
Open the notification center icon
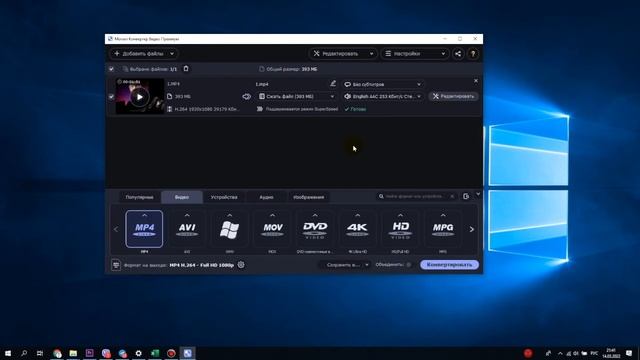[629, 353]
